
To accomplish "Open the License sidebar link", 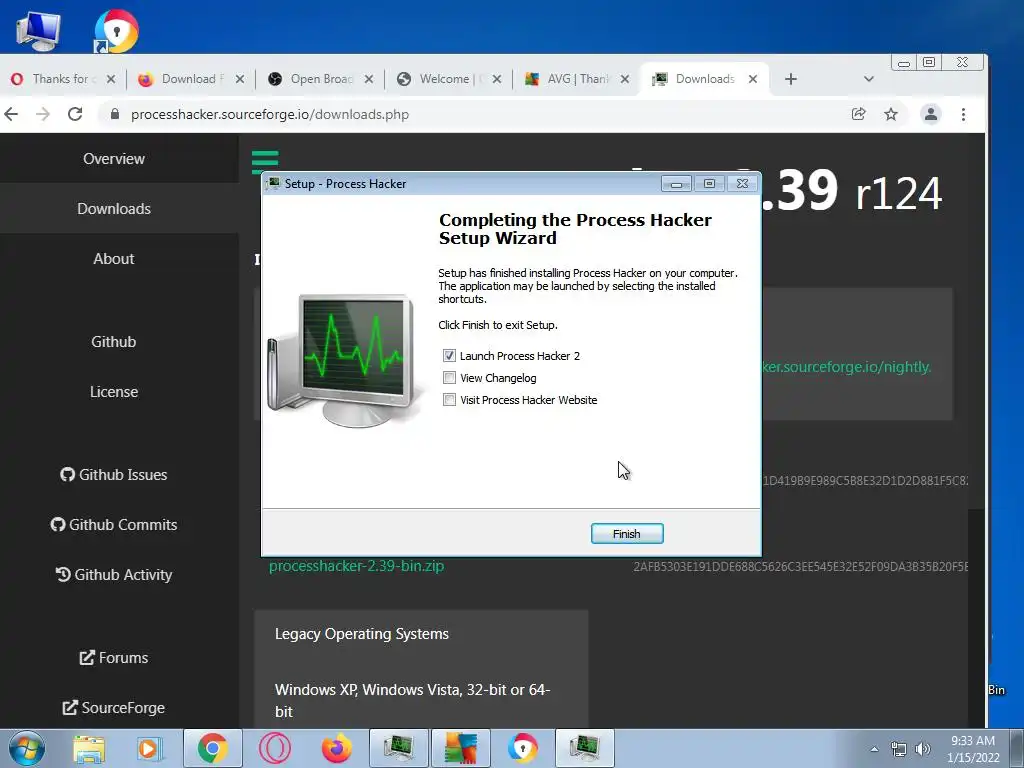I will tap(114, 392).
